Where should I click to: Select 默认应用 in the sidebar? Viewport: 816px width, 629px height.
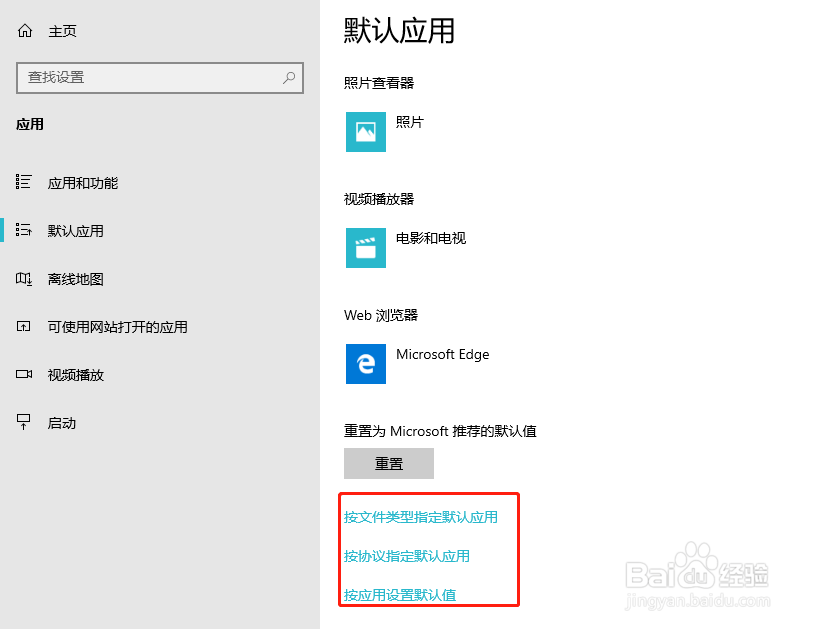pos(75,231)
